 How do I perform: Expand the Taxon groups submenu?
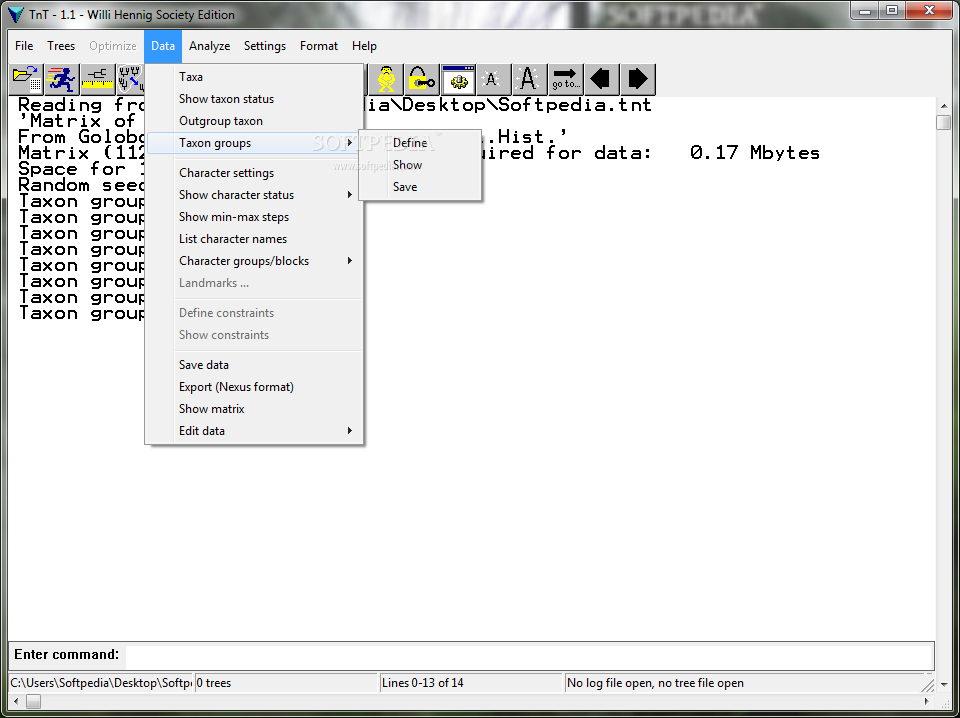point(254,143)
